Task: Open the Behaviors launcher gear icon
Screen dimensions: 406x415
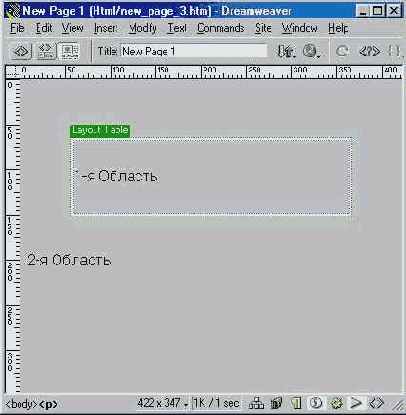Action: tap(336, 404)
